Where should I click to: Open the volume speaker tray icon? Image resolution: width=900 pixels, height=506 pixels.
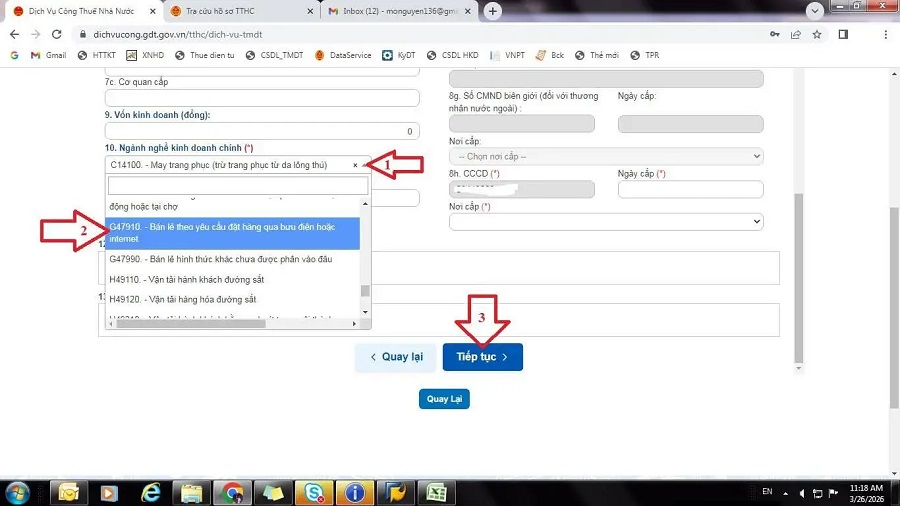coord(802,493)
